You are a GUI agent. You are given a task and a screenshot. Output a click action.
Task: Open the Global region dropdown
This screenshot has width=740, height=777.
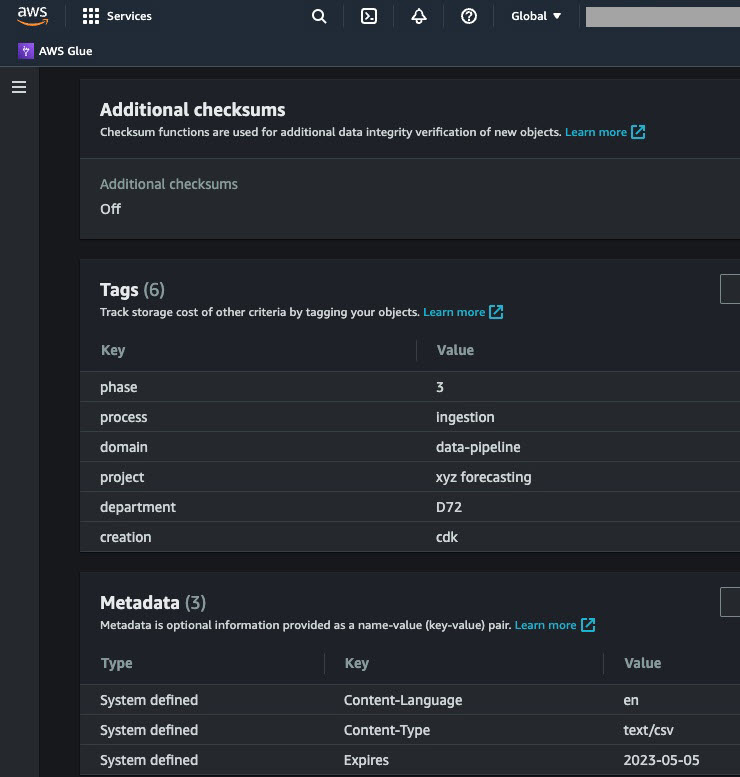pos(536,16)
